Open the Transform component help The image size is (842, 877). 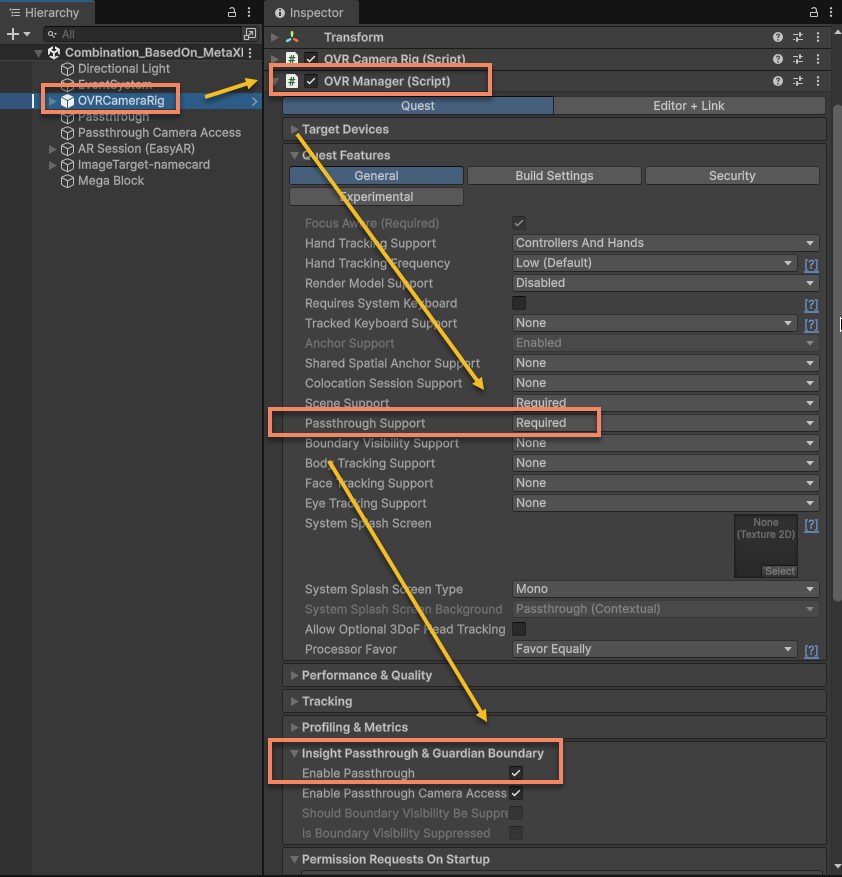(778, 37)
